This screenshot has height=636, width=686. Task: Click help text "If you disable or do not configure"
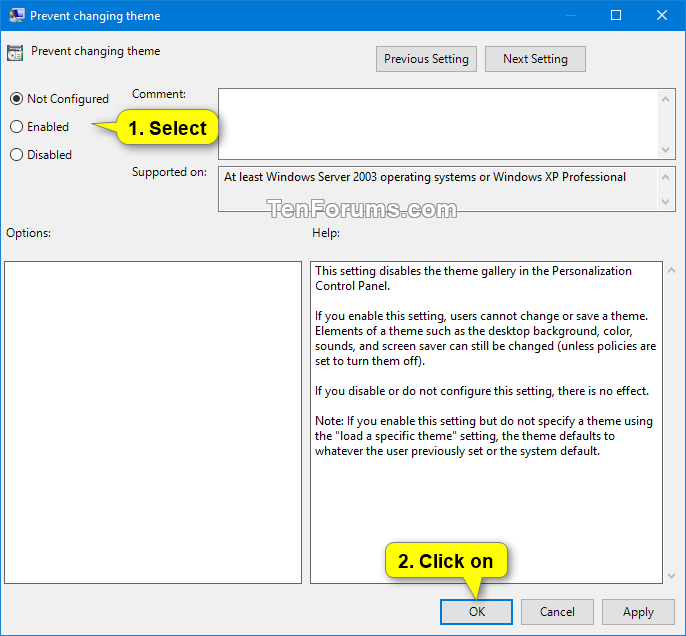click(482, 391)
